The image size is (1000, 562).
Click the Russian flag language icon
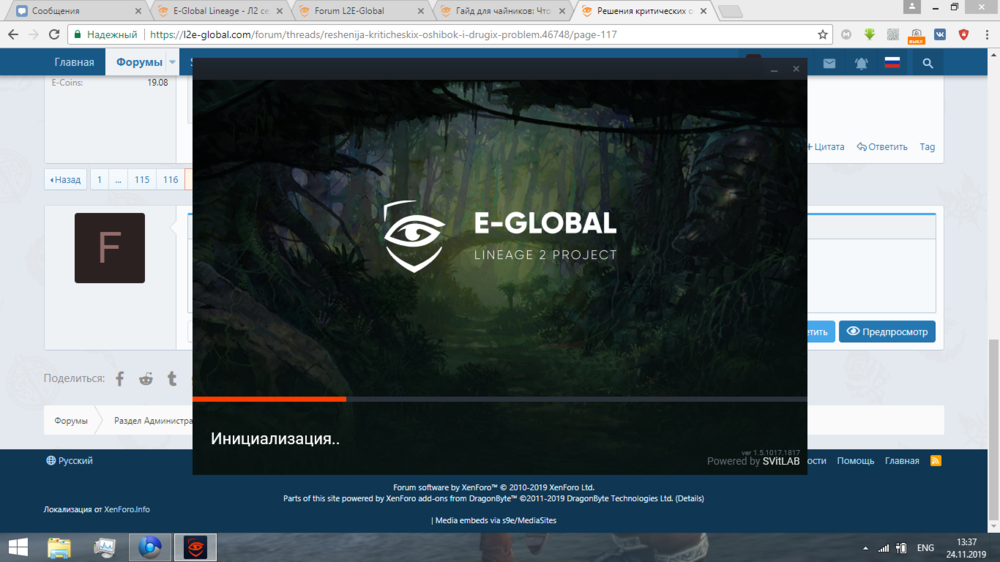click(892, 63)
